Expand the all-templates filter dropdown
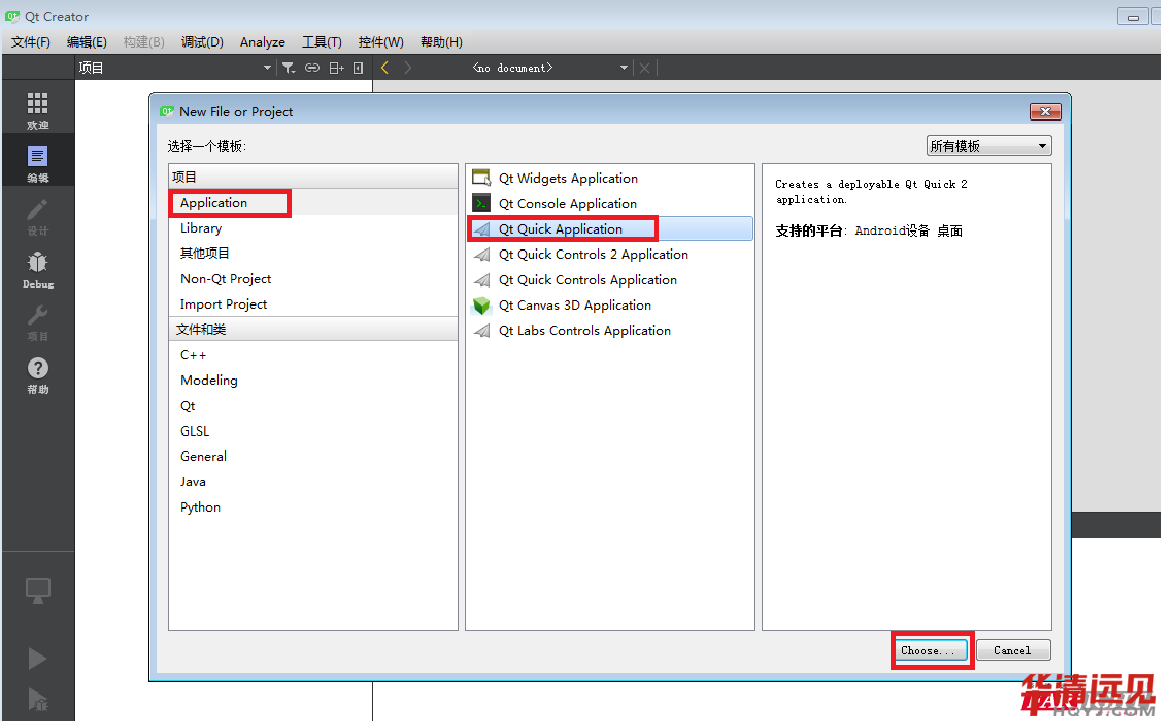Image resolution: width=1161 pixels, height=721 pixels. [x=988, y=146]
